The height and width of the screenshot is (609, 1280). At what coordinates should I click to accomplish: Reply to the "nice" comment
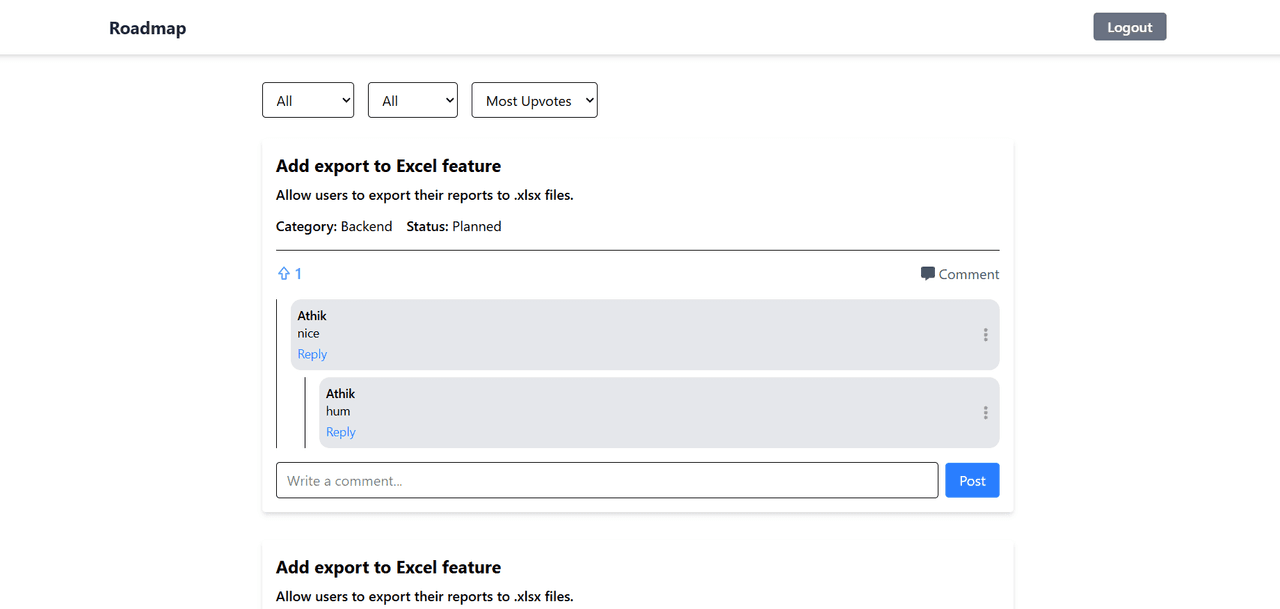[x=312, y=354]
